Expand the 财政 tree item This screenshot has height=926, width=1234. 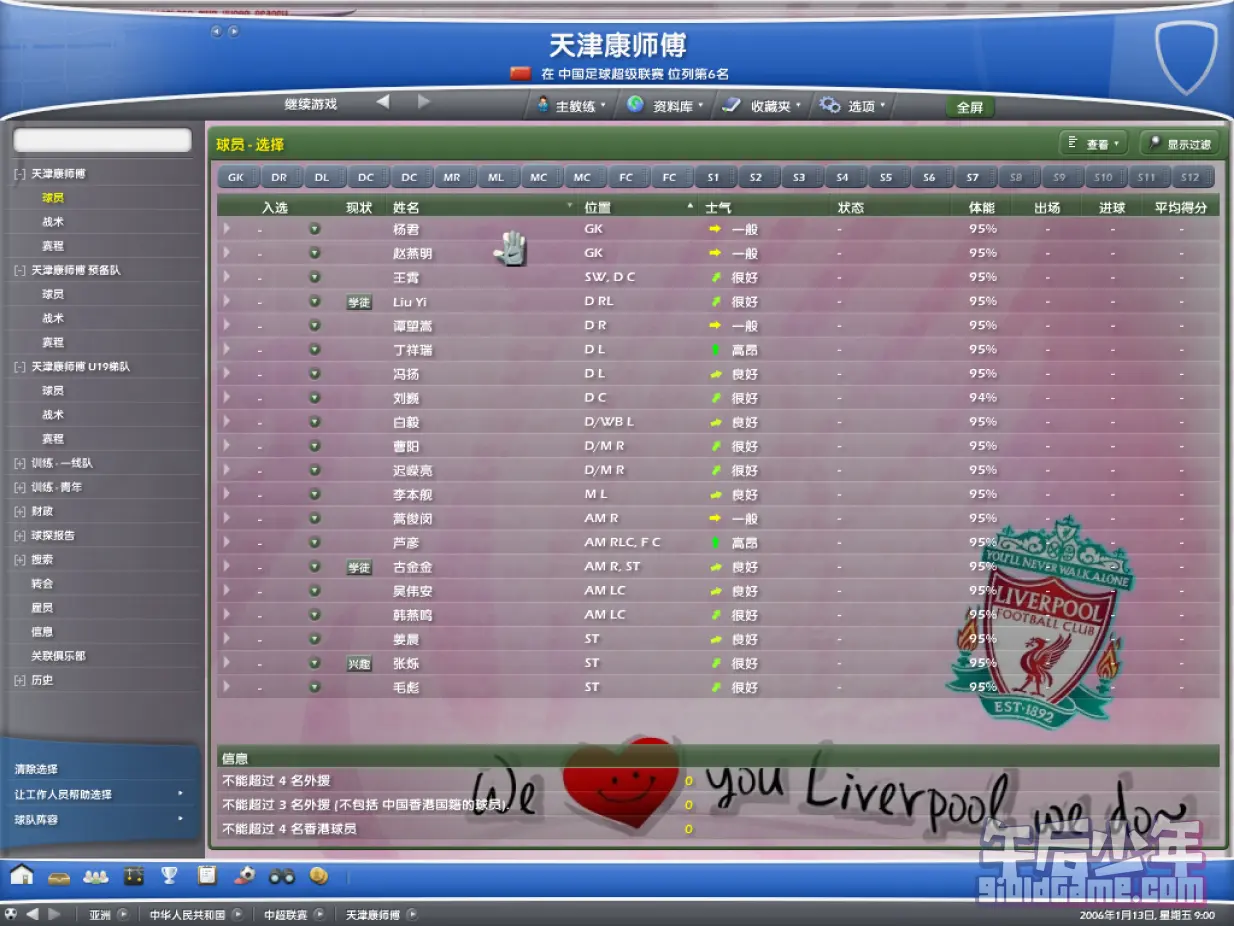[x=20, y=511]
